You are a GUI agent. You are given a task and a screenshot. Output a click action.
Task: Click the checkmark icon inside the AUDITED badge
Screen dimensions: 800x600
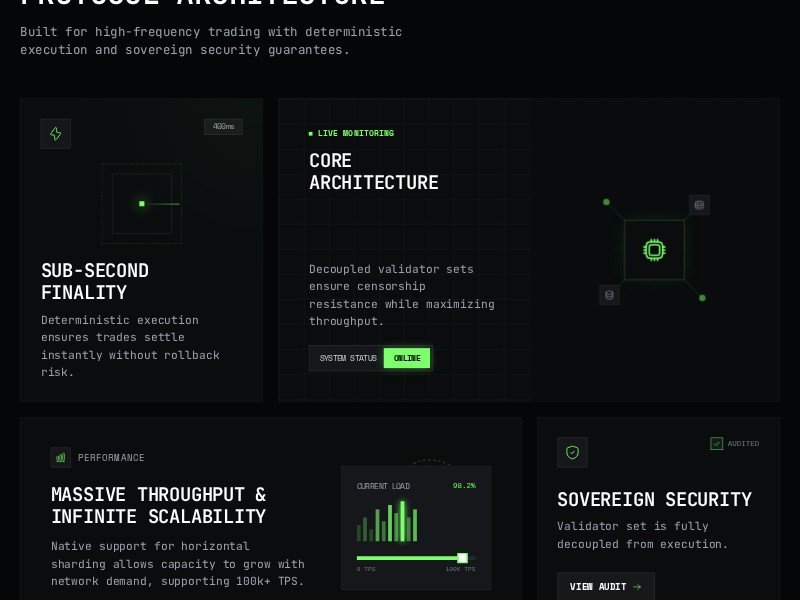[x=716, y=443]
